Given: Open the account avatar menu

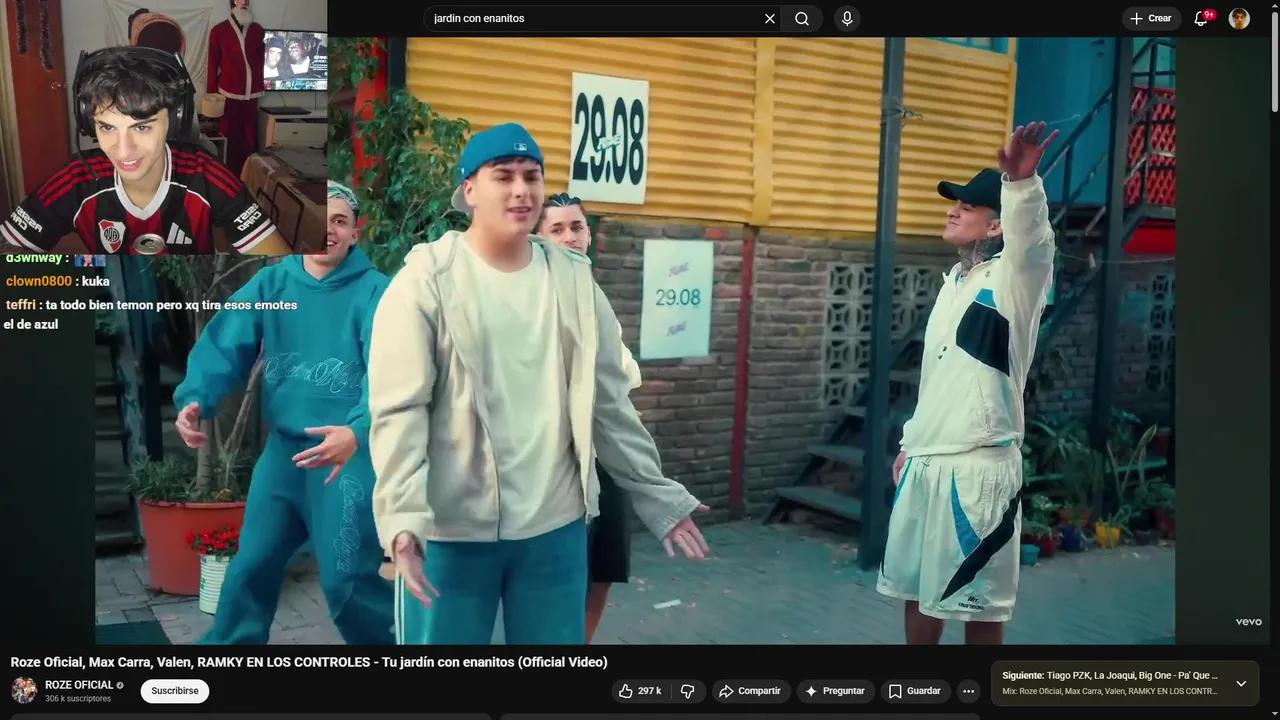Looking at the screenshot, I should (1239, 18).
